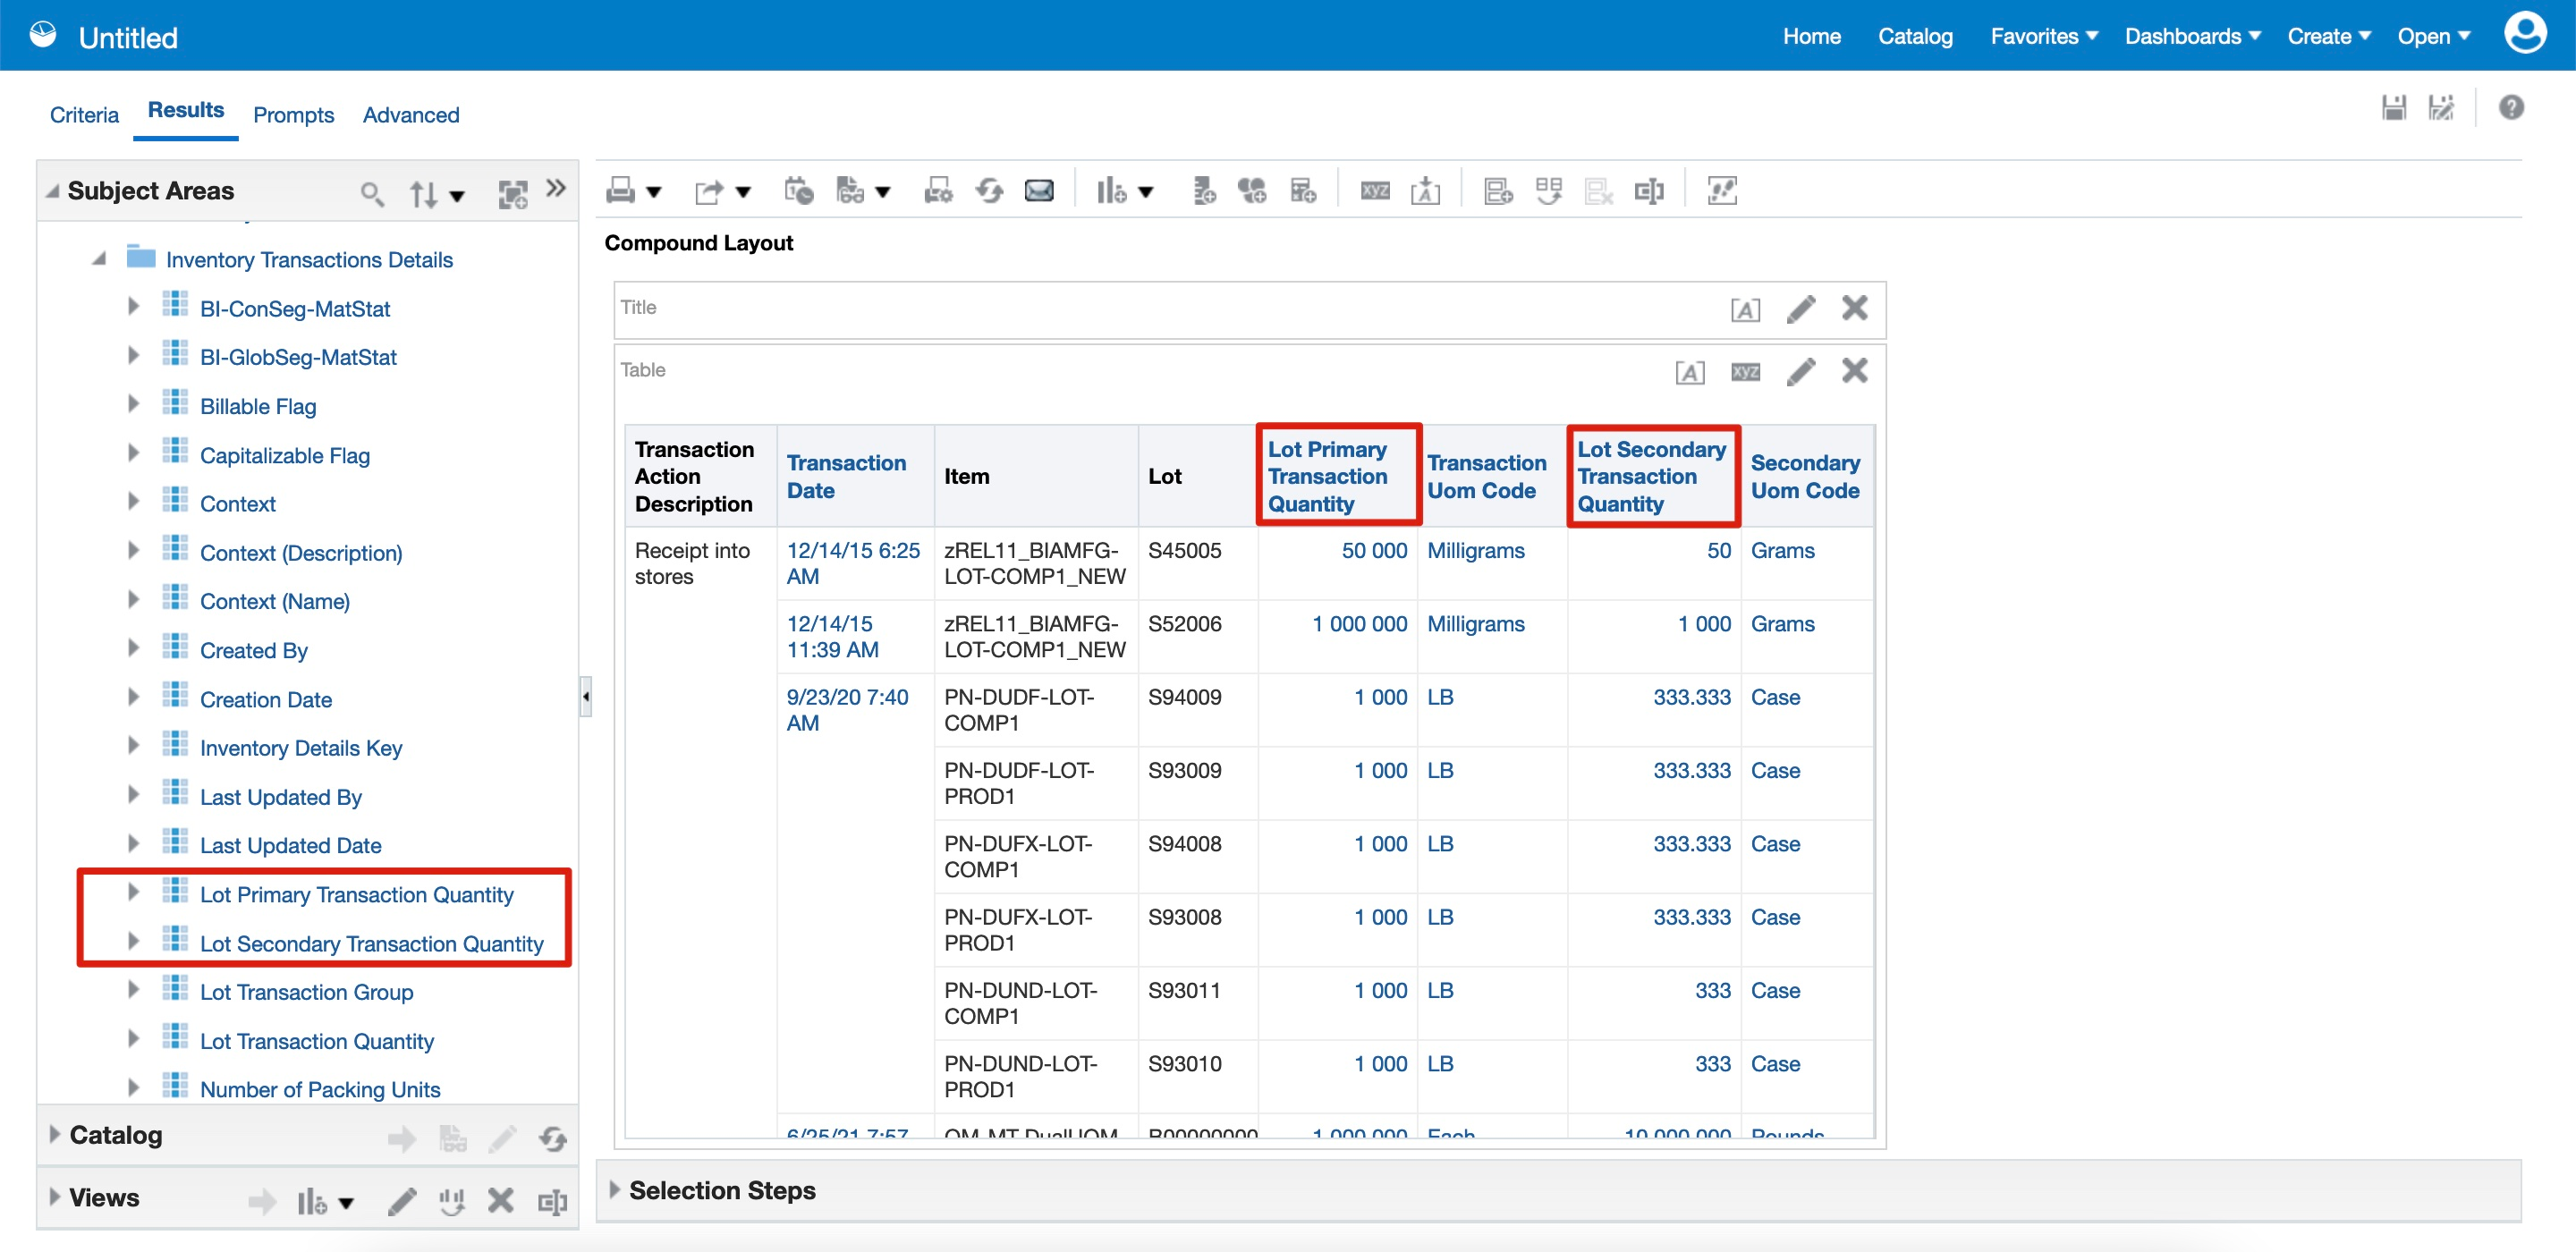Click the Refresh results icon in toolbar

click(x=989, y=190)
